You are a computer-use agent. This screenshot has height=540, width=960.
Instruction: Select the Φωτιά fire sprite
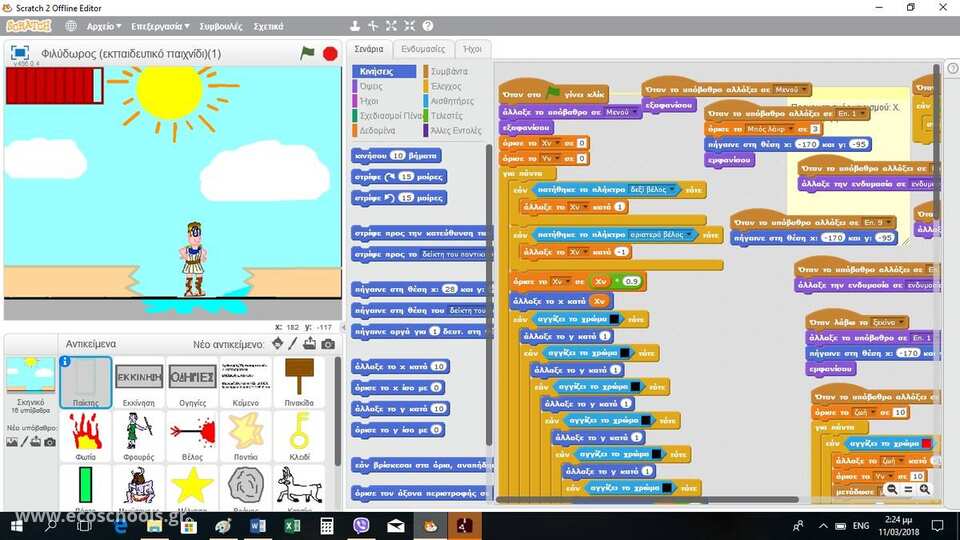tap(86, 435)
